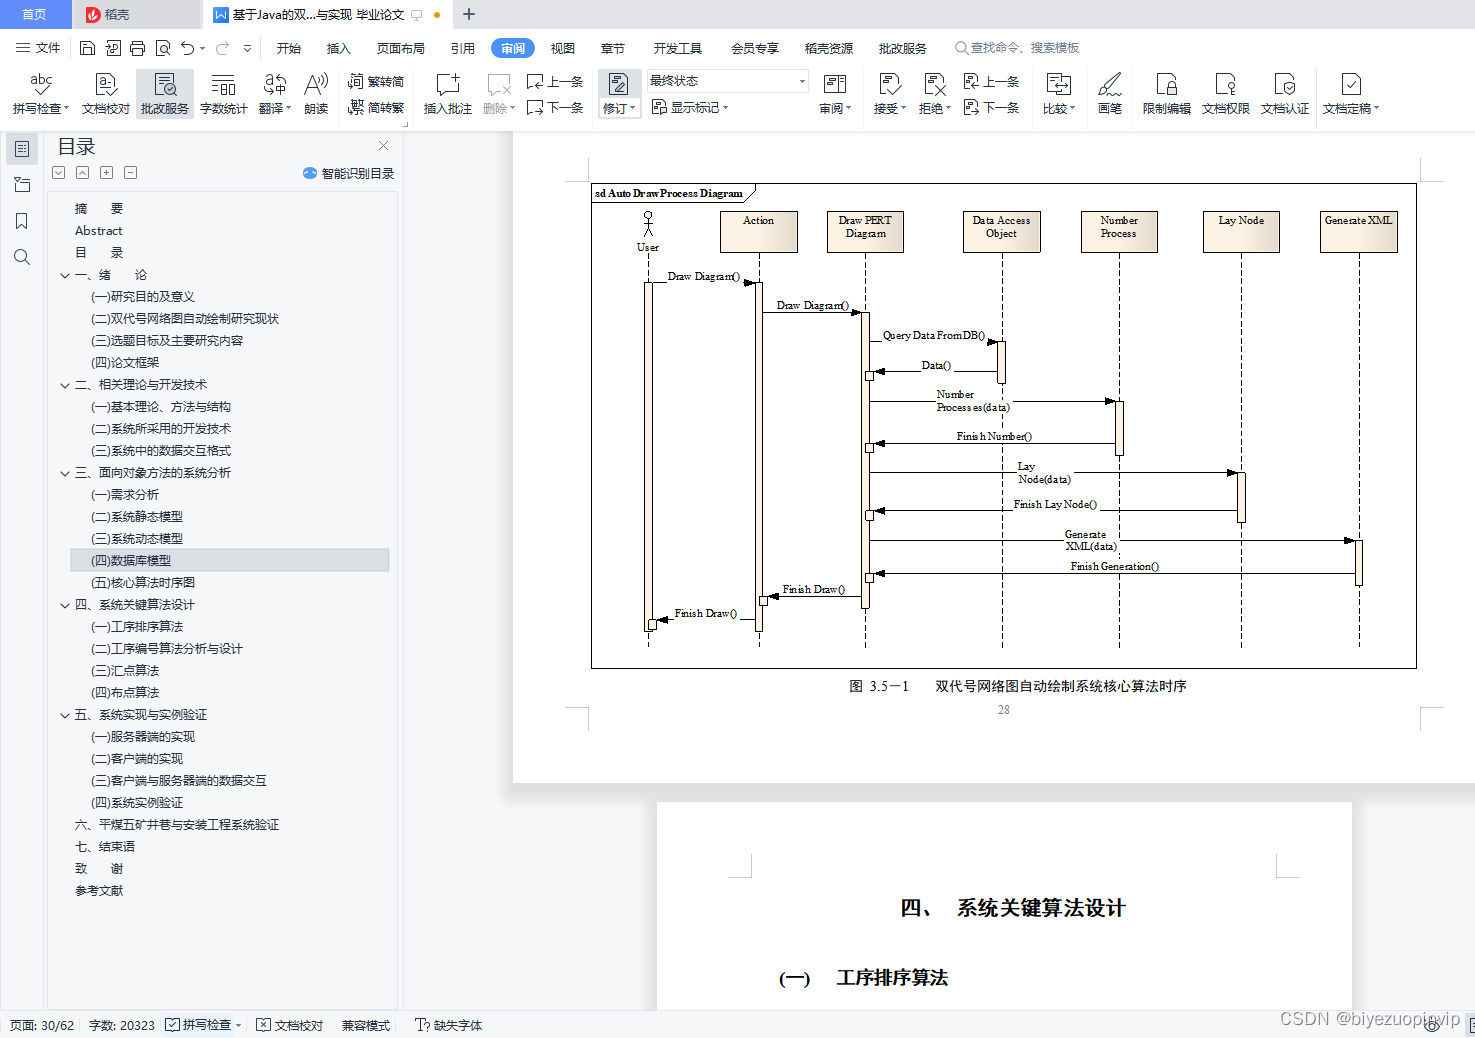Open the 显示标记 show markup dropdown
1475x1038 pixels.
pyautogui.click(x=690, y=107)
